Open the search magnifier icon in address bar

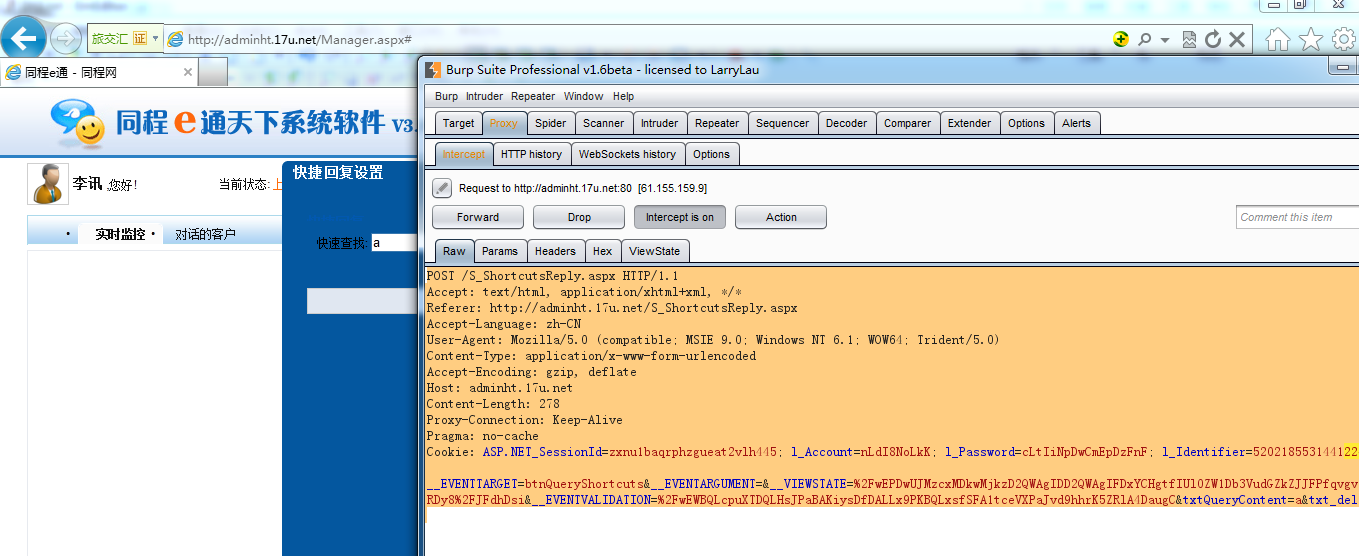pos(1145,40)
